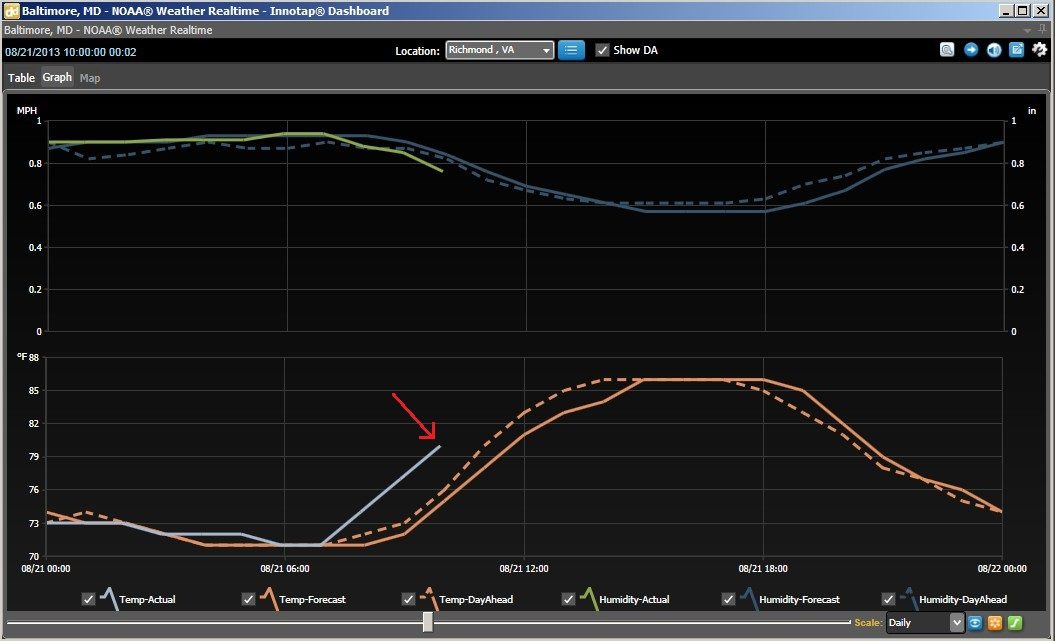1055x641 pixels.
Task: Click the magnifier search icon in toolbar
Action: tap(947, 50)
